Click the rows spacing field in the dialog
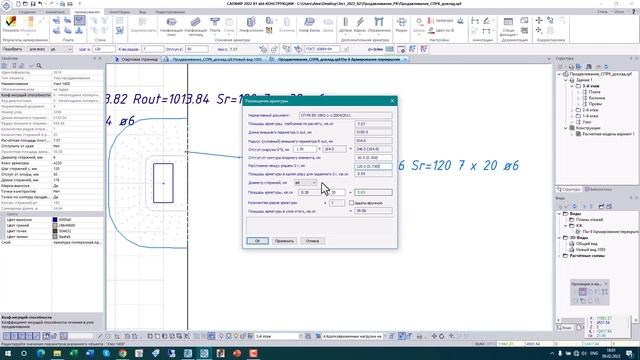640x360 pixels. pos(373,166)
